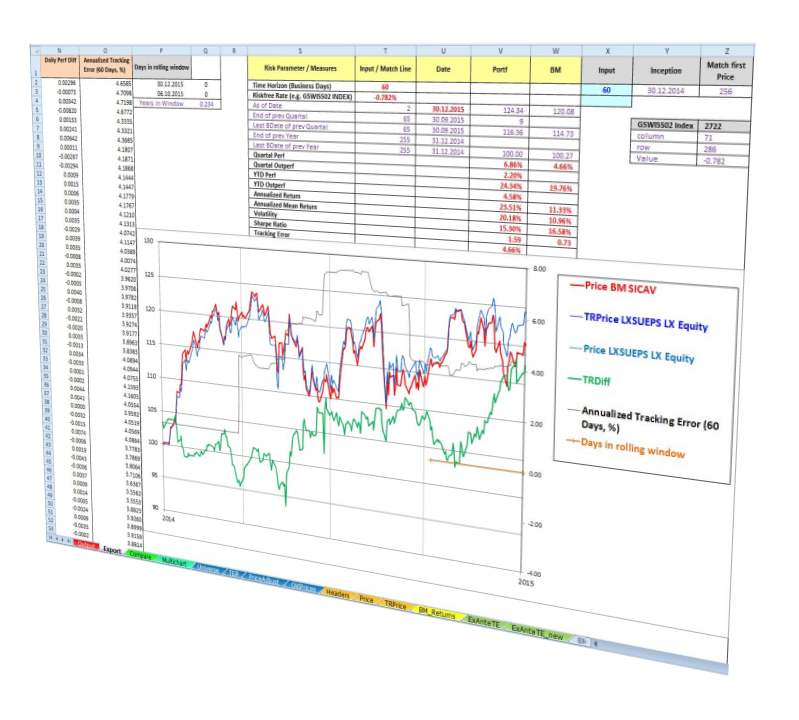Click the yellow 'Portf' header cell
Viewport: 799px width, 720px height.
tap(500, 70)
